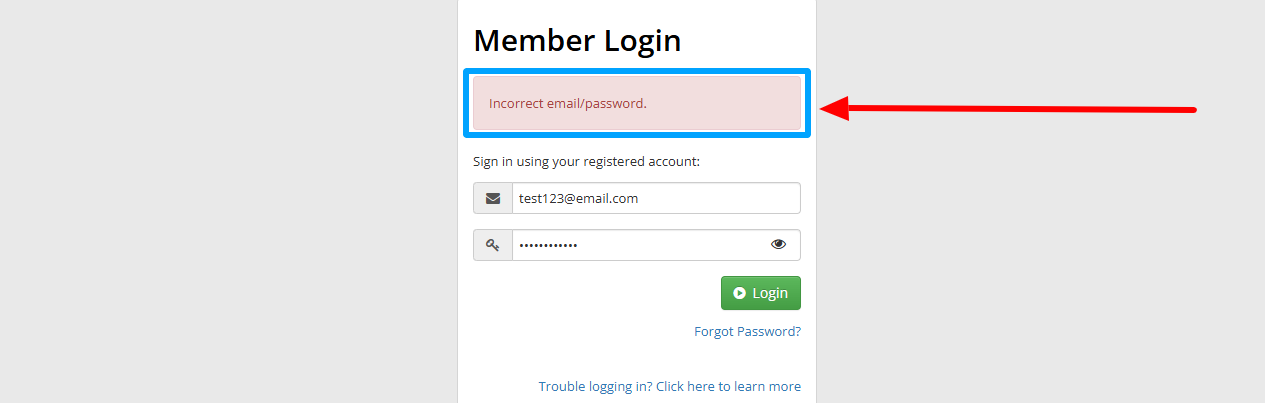Image resolution: width=1265 pixels, height=403 pixels.
Task: Click the envelope icon beside the email field
Action: (x=493, y=198)
